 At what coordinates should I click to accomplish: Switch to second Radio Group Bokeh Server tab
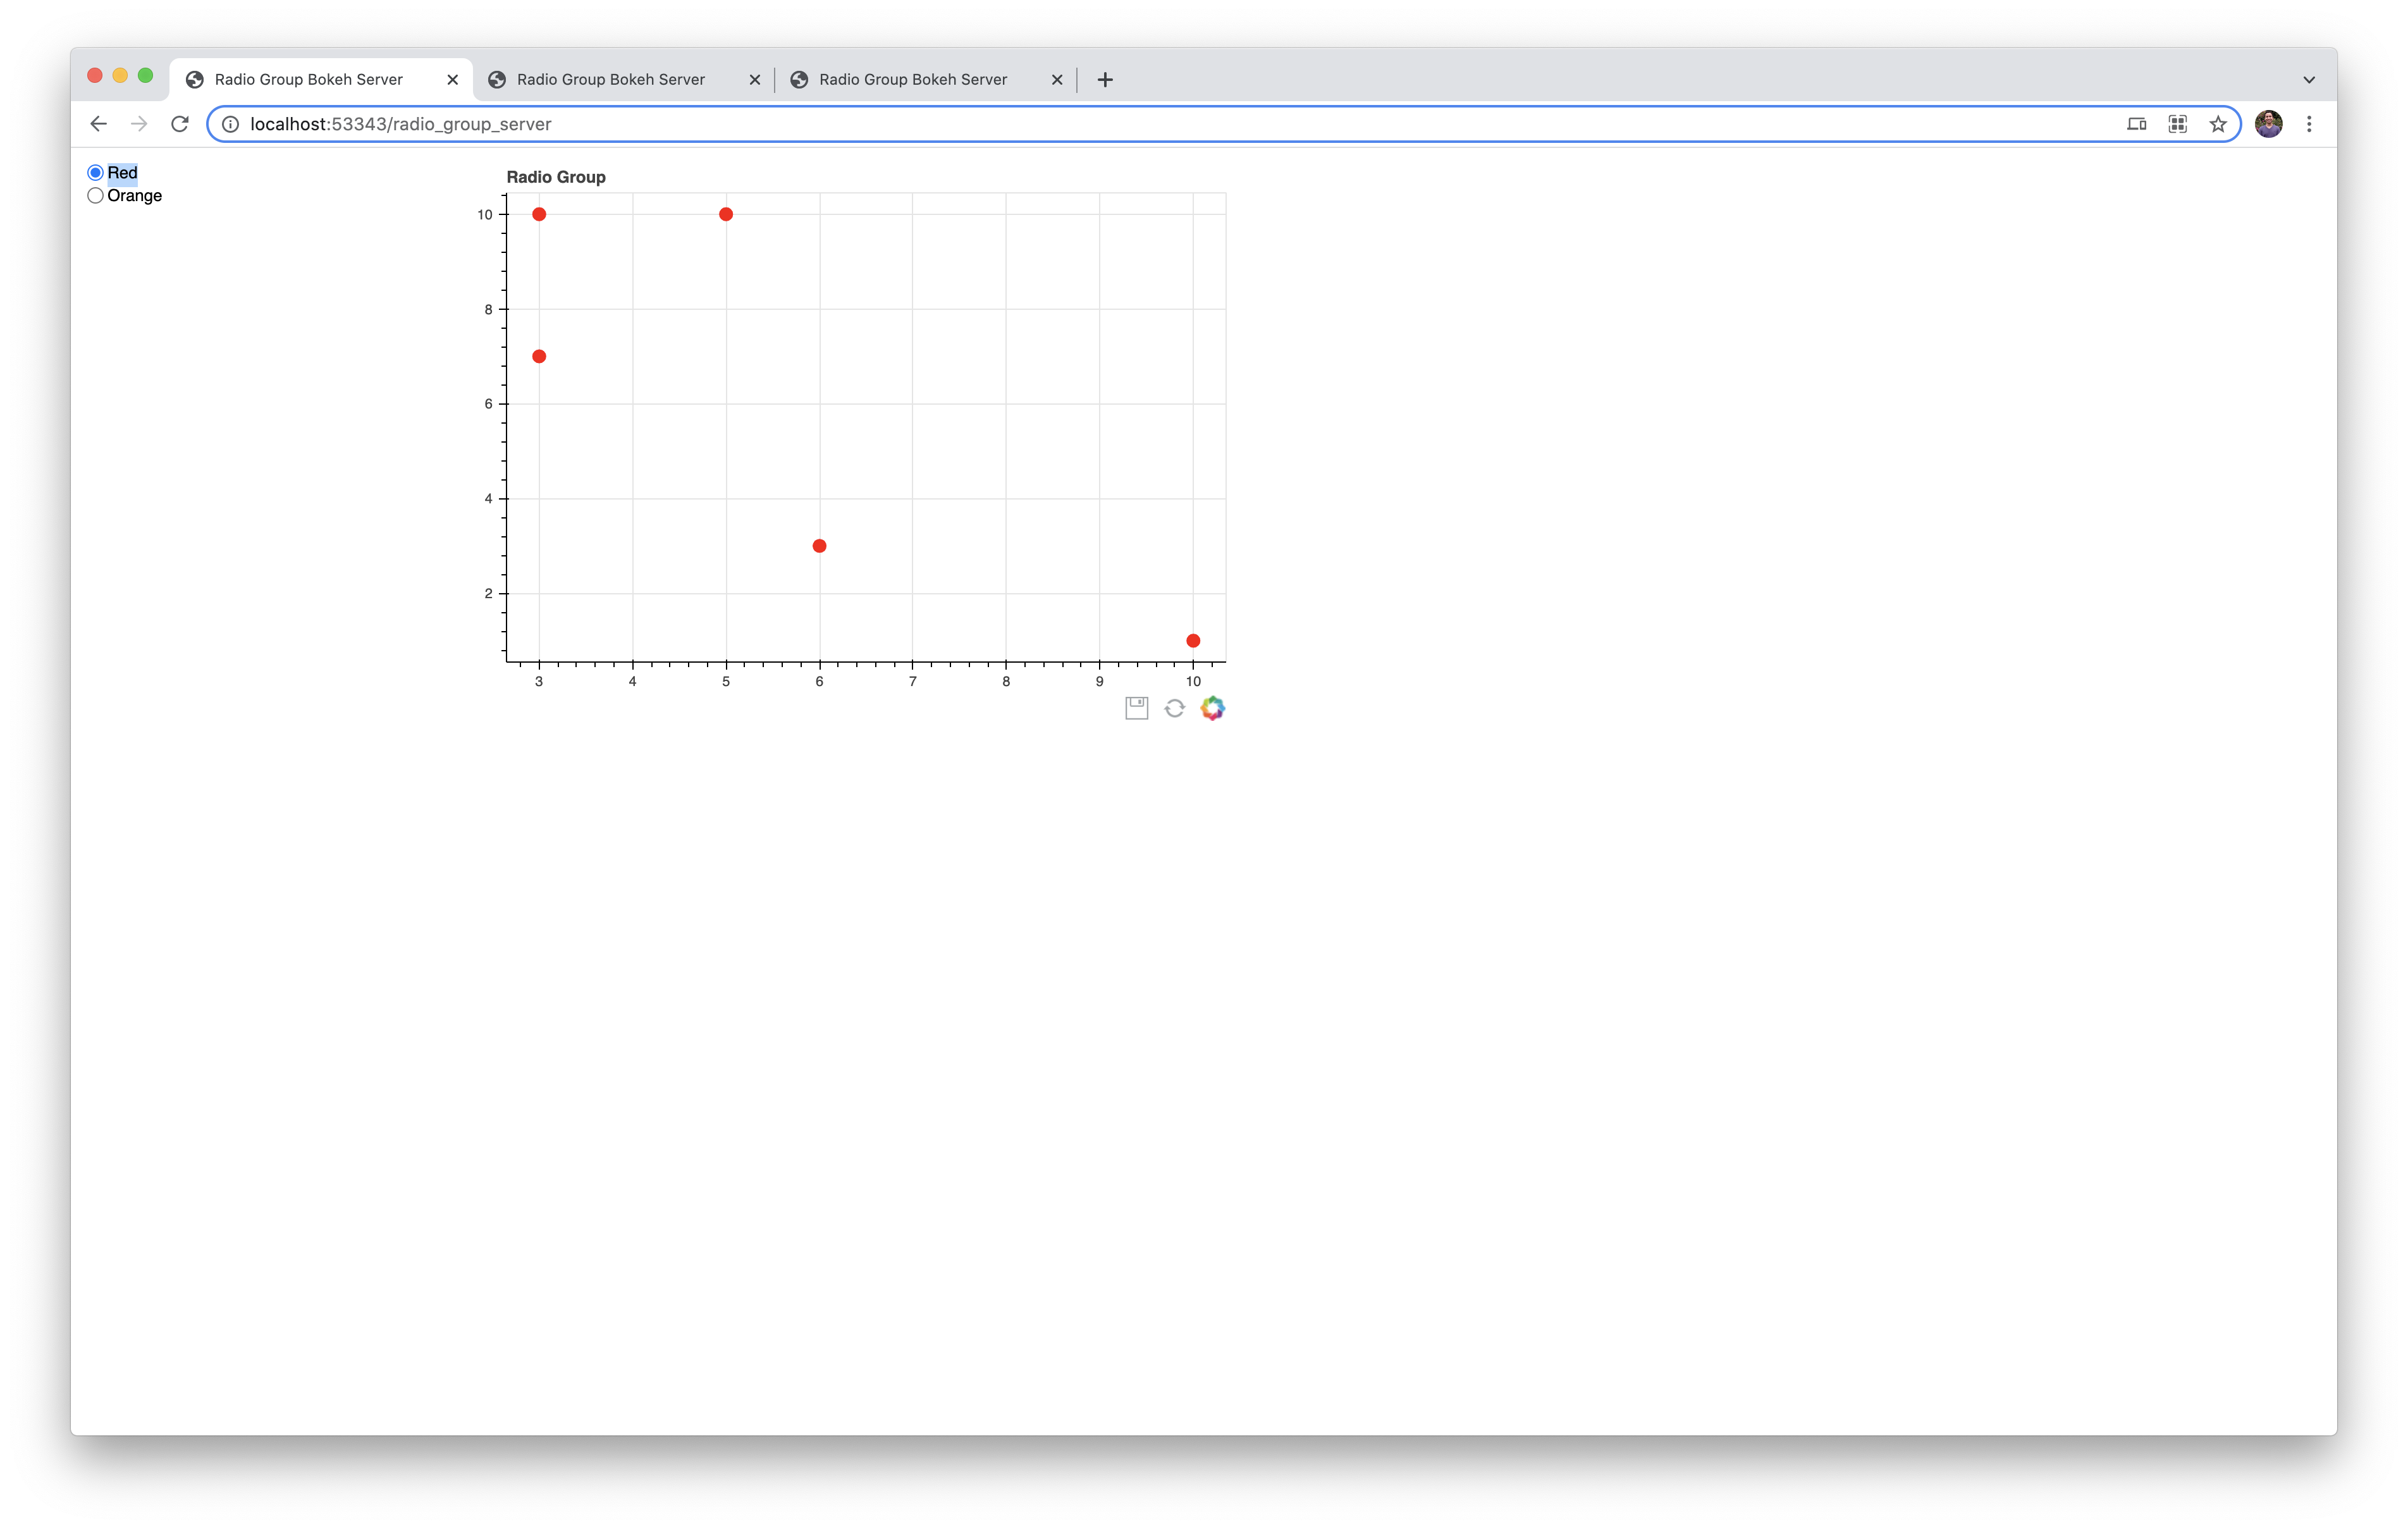(610, 80)
